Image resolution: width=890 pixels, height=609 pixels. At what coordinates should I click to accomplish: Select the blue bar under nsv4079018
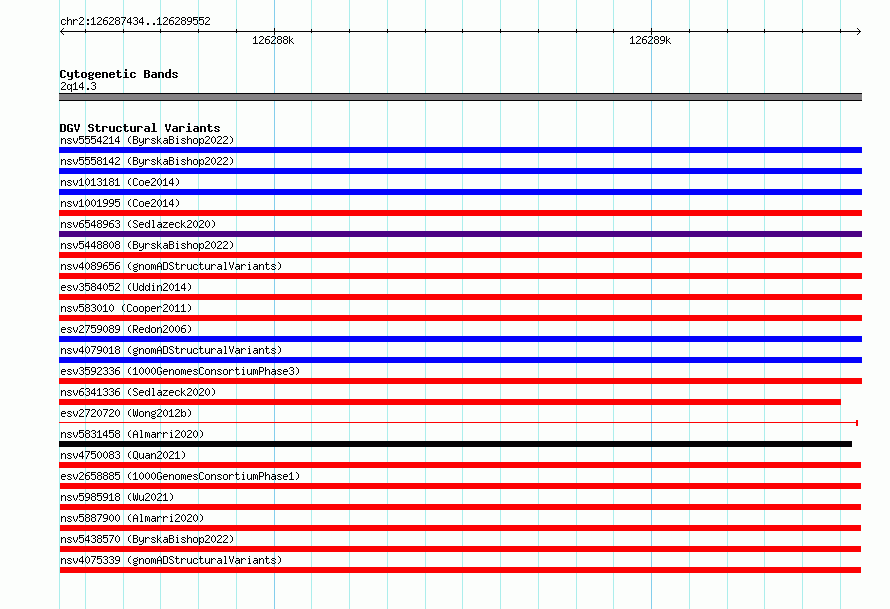[460, 360]
